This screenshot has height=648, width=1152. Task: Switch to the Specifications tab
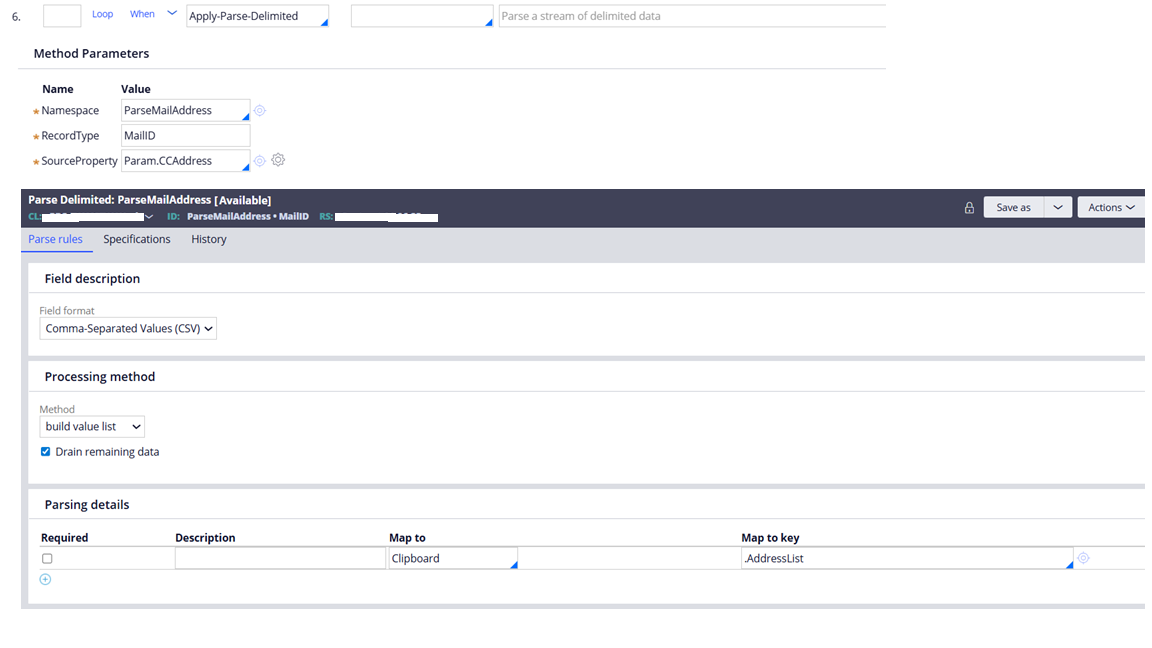[137, 240]
